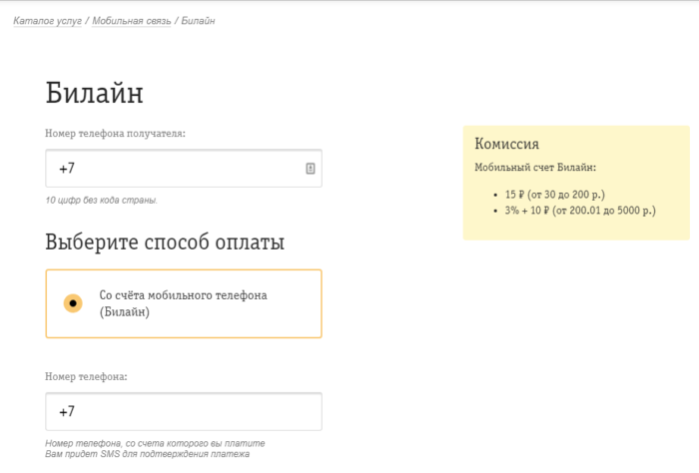Click the Со счёта мобильного телефона (Билайн) option box

pos(184,304)
